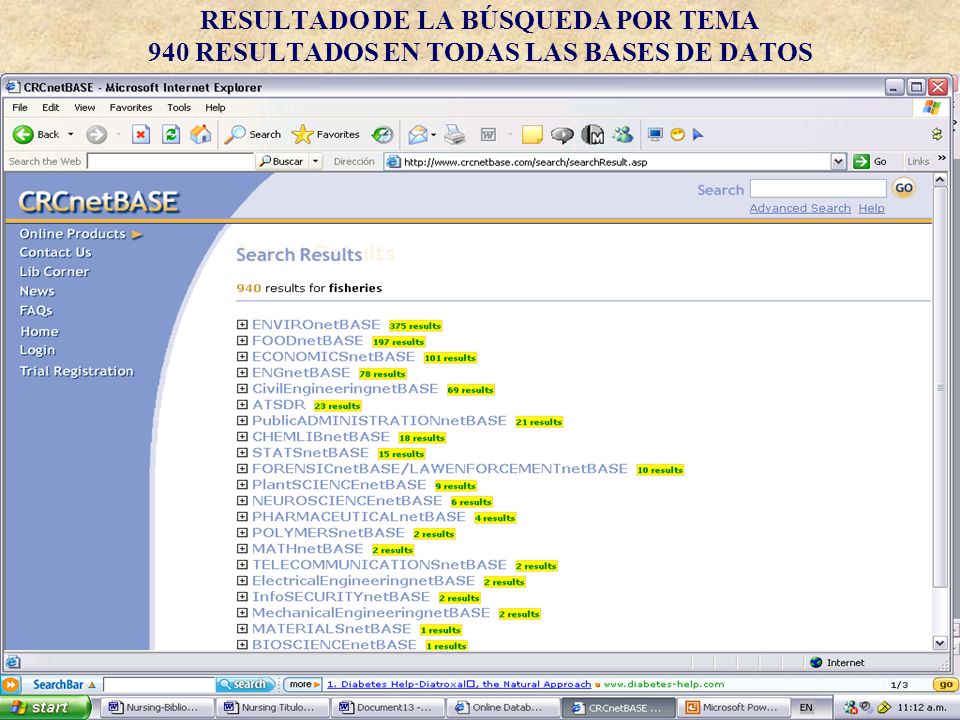Open the File menu
This screenshot has height=720, width=960.
[20, 107]
